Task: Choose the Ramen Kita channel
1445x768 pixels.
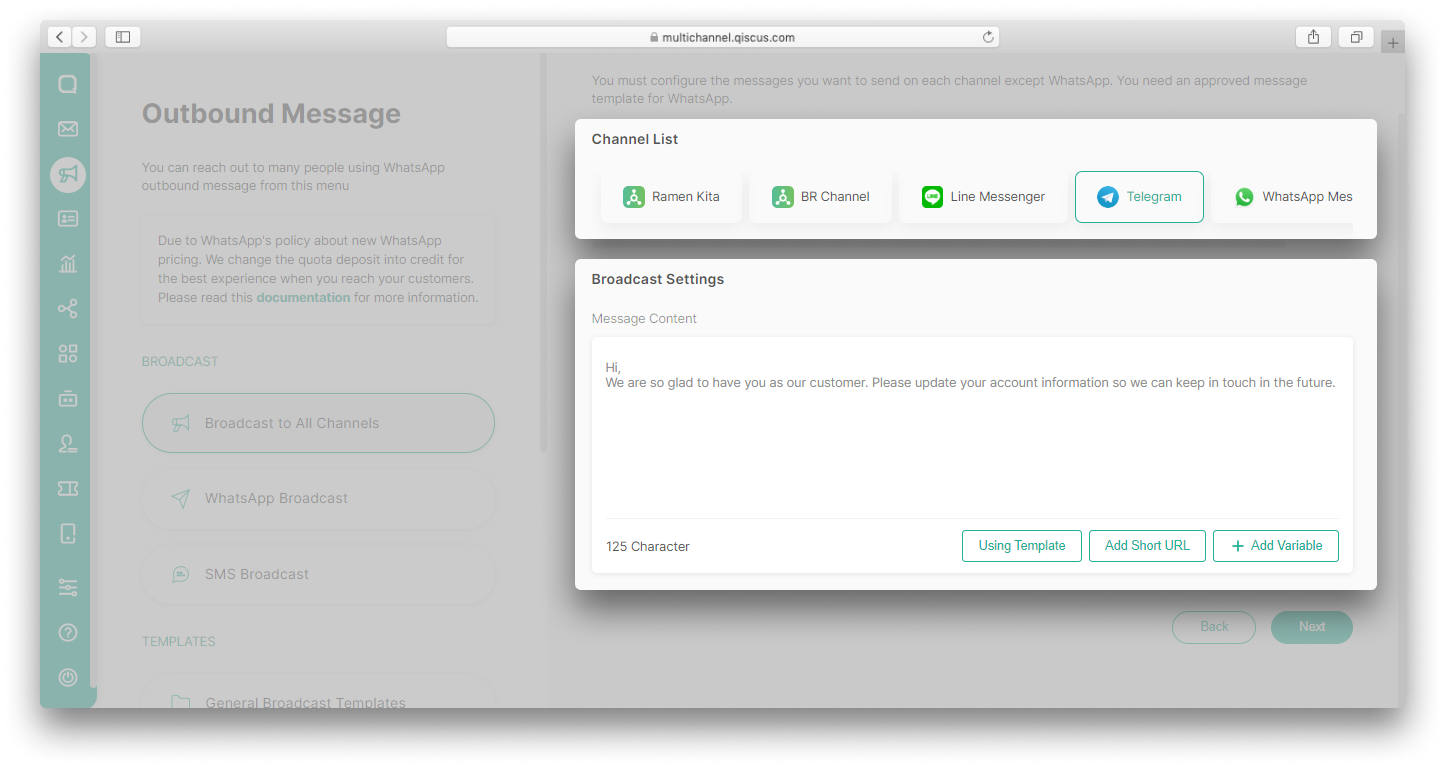Action: 672,197
